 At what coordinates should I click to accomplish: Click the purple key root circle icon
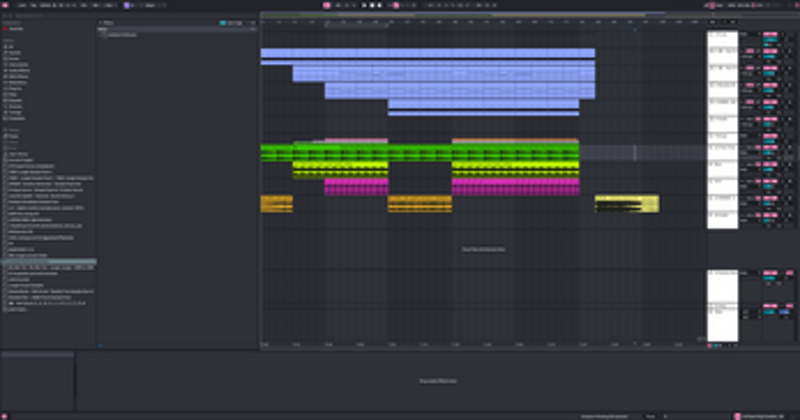(127, 5)
